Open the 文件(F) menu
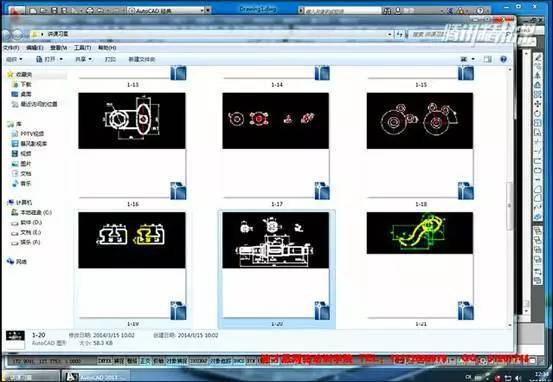This screenshot has width=553, height=382. point(11,48)
